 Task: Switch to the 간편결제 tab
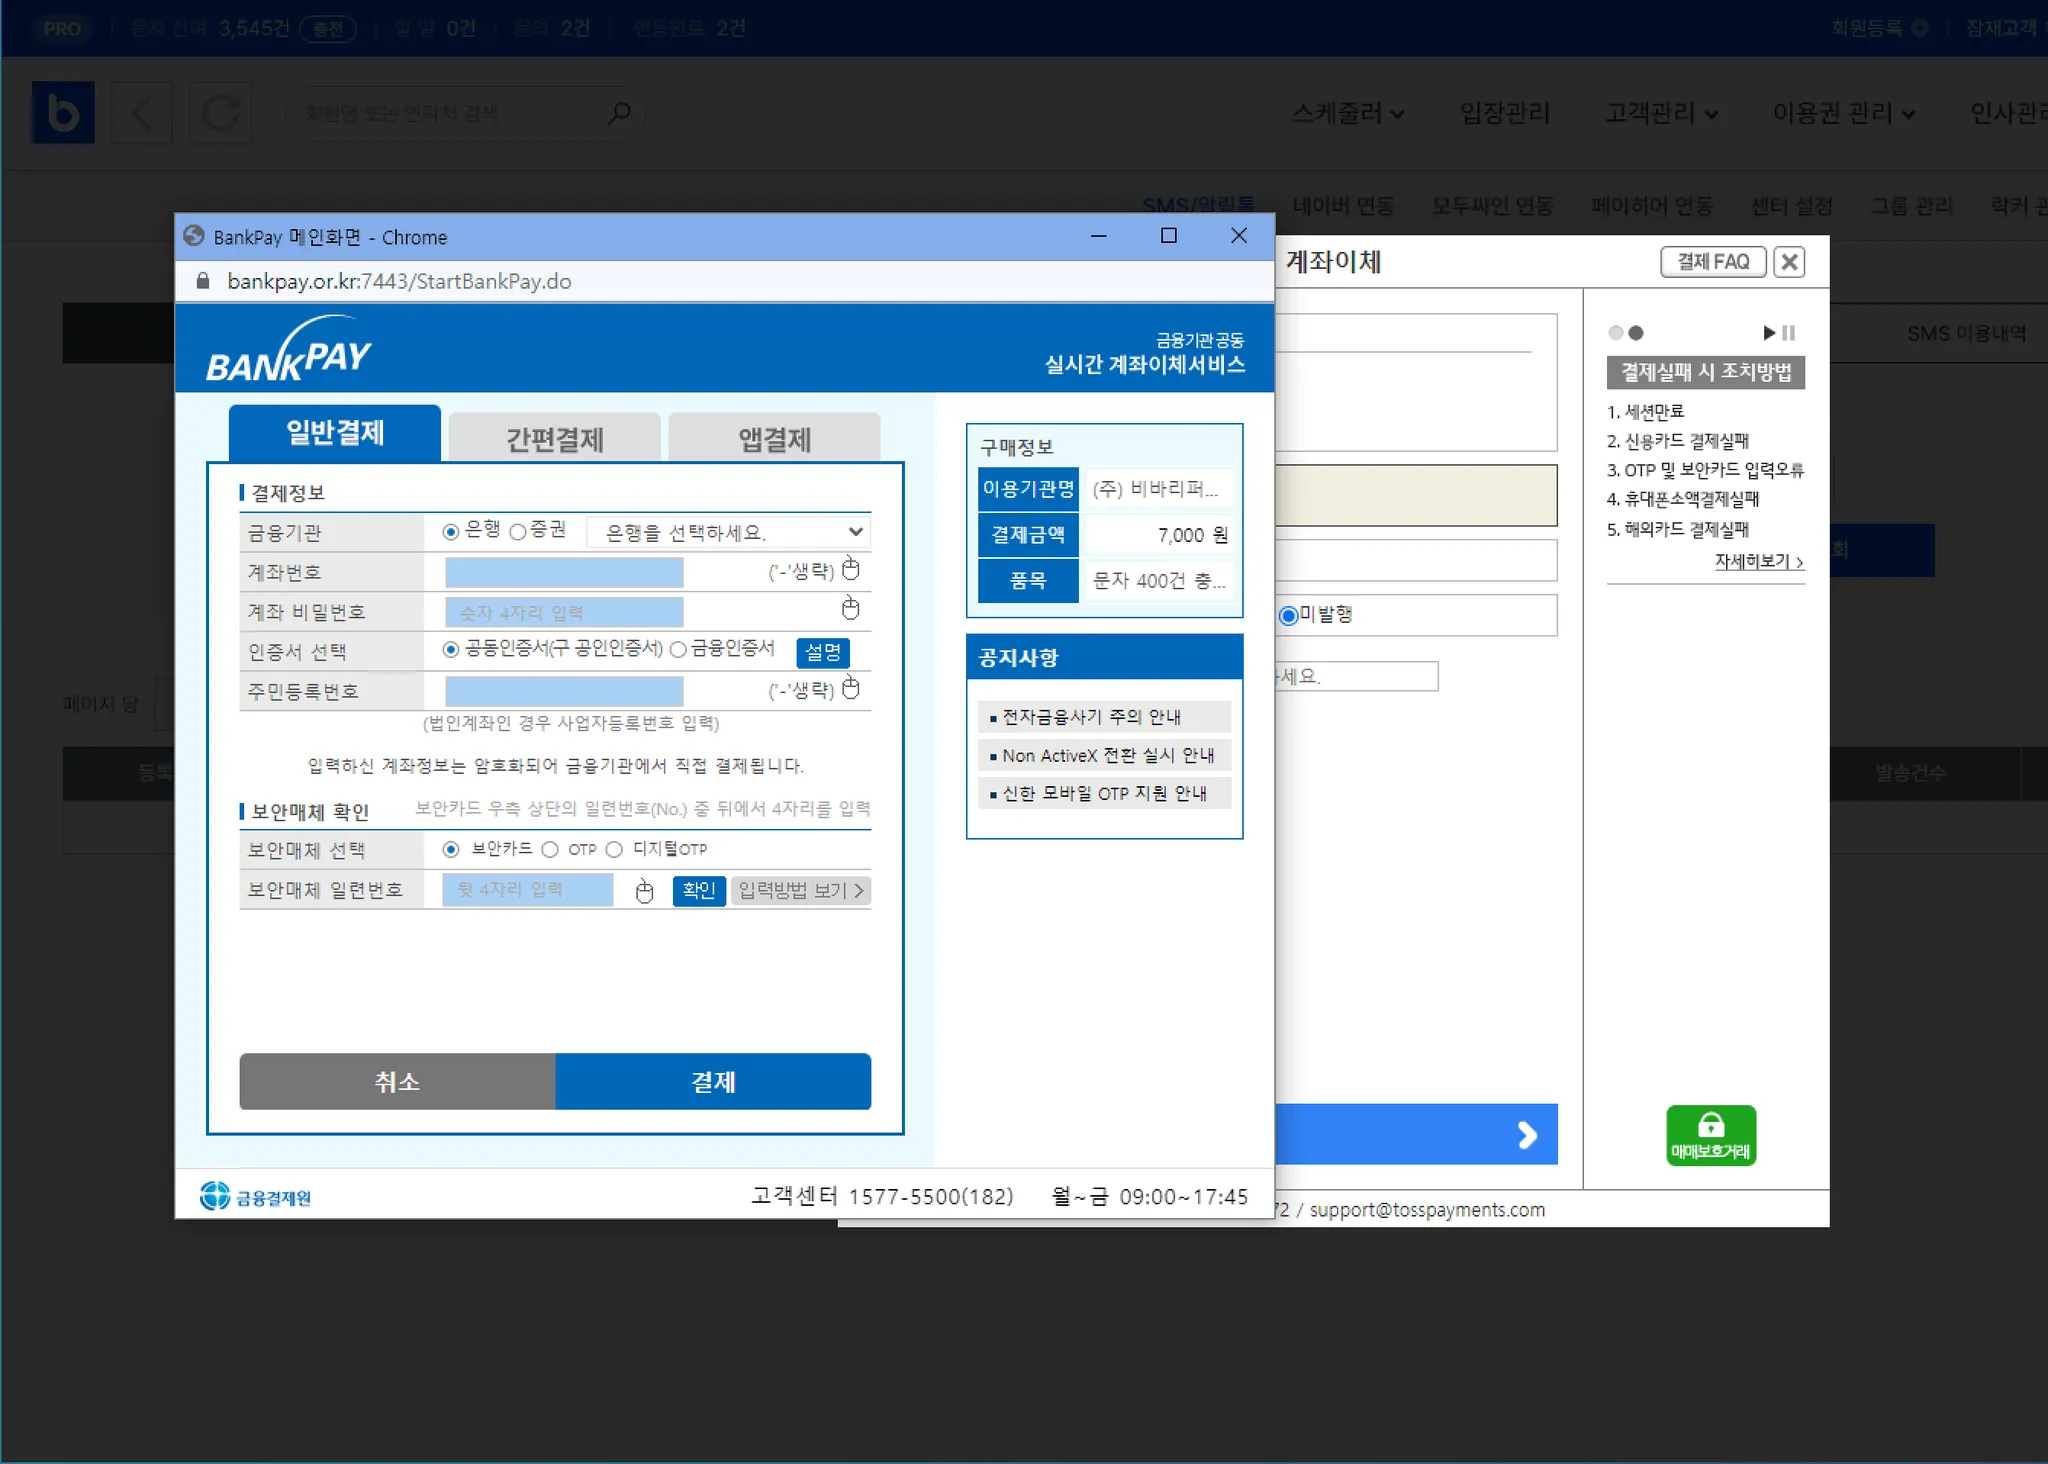click(554, 438)
